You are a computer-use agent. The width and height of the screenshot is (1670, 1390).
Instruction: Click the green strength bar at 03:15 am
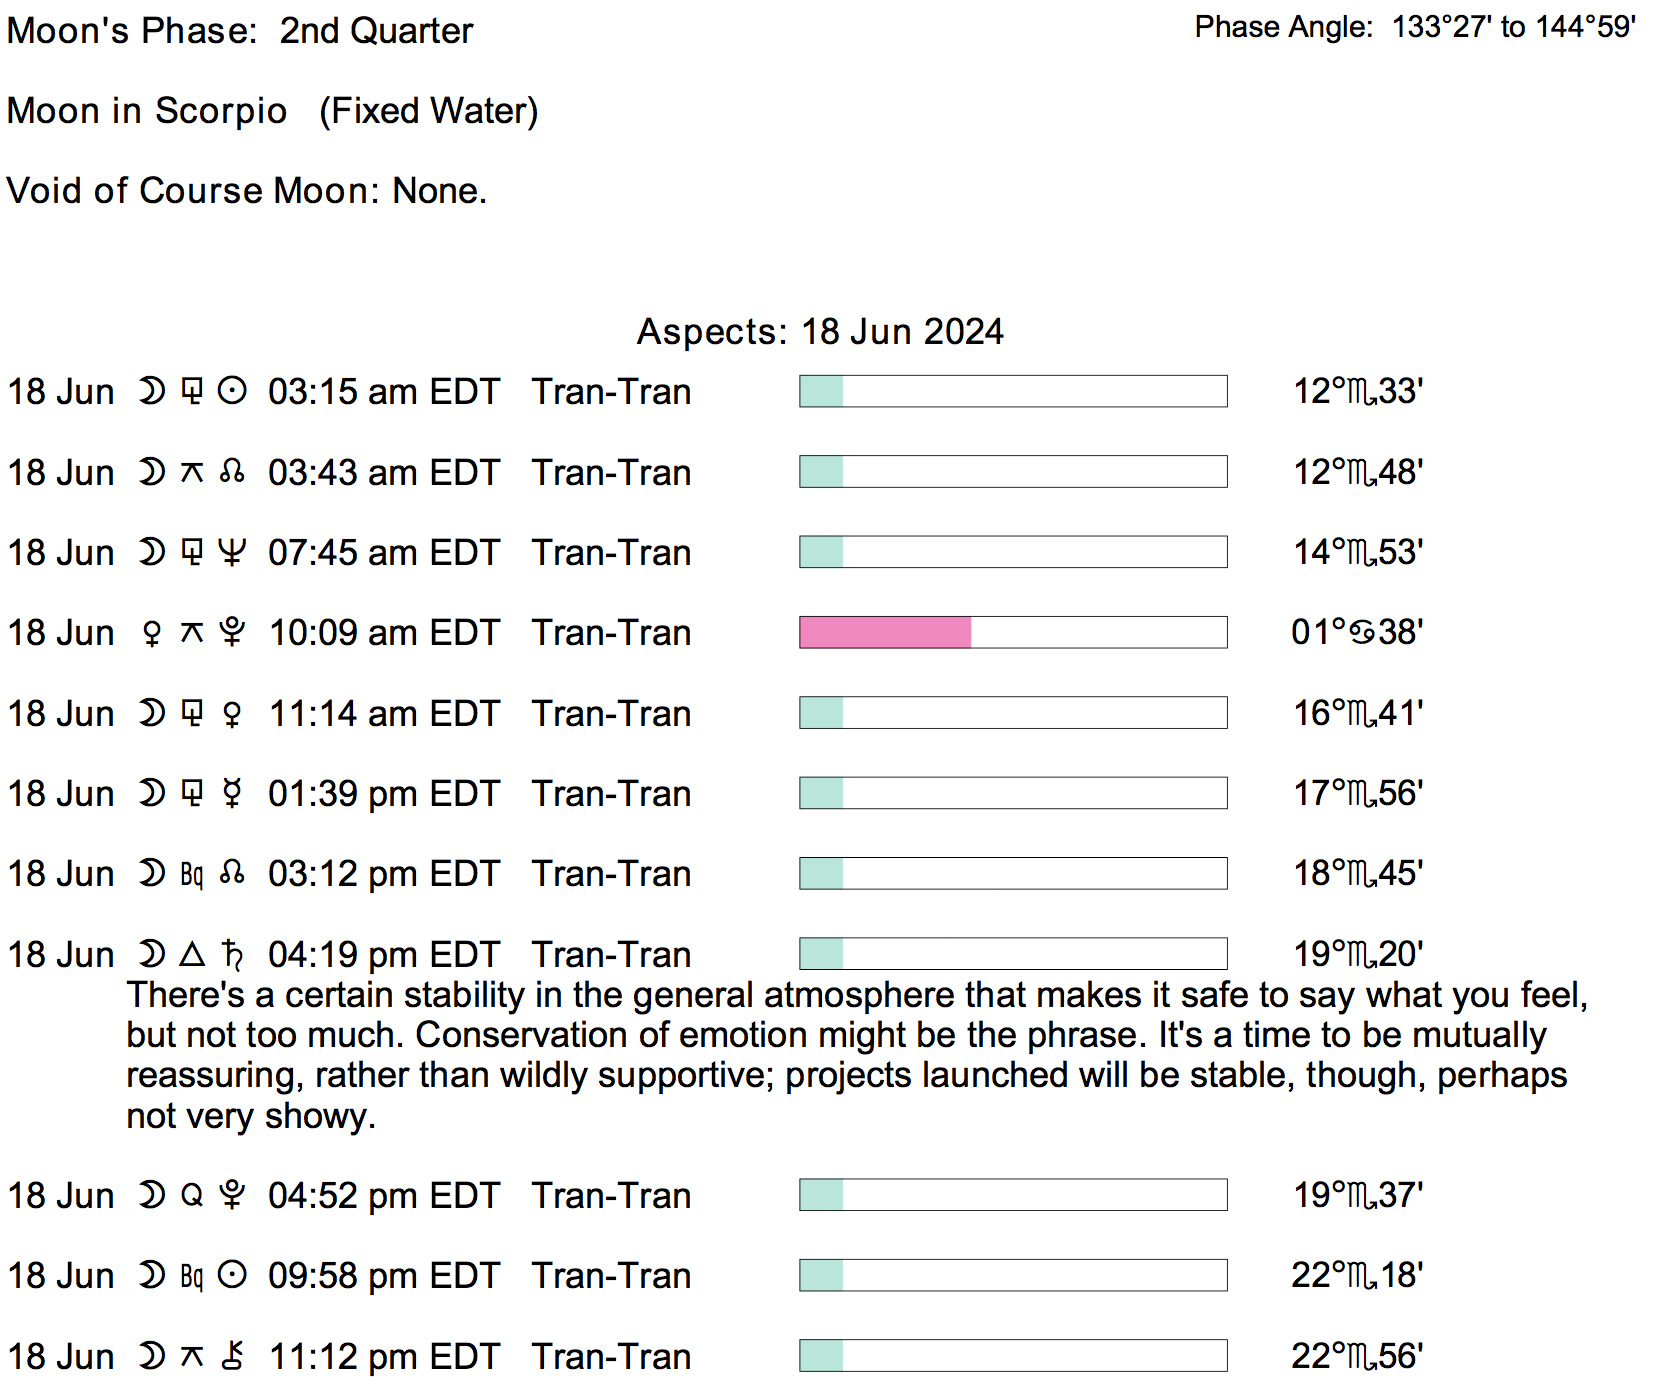(x=821, y=391)
